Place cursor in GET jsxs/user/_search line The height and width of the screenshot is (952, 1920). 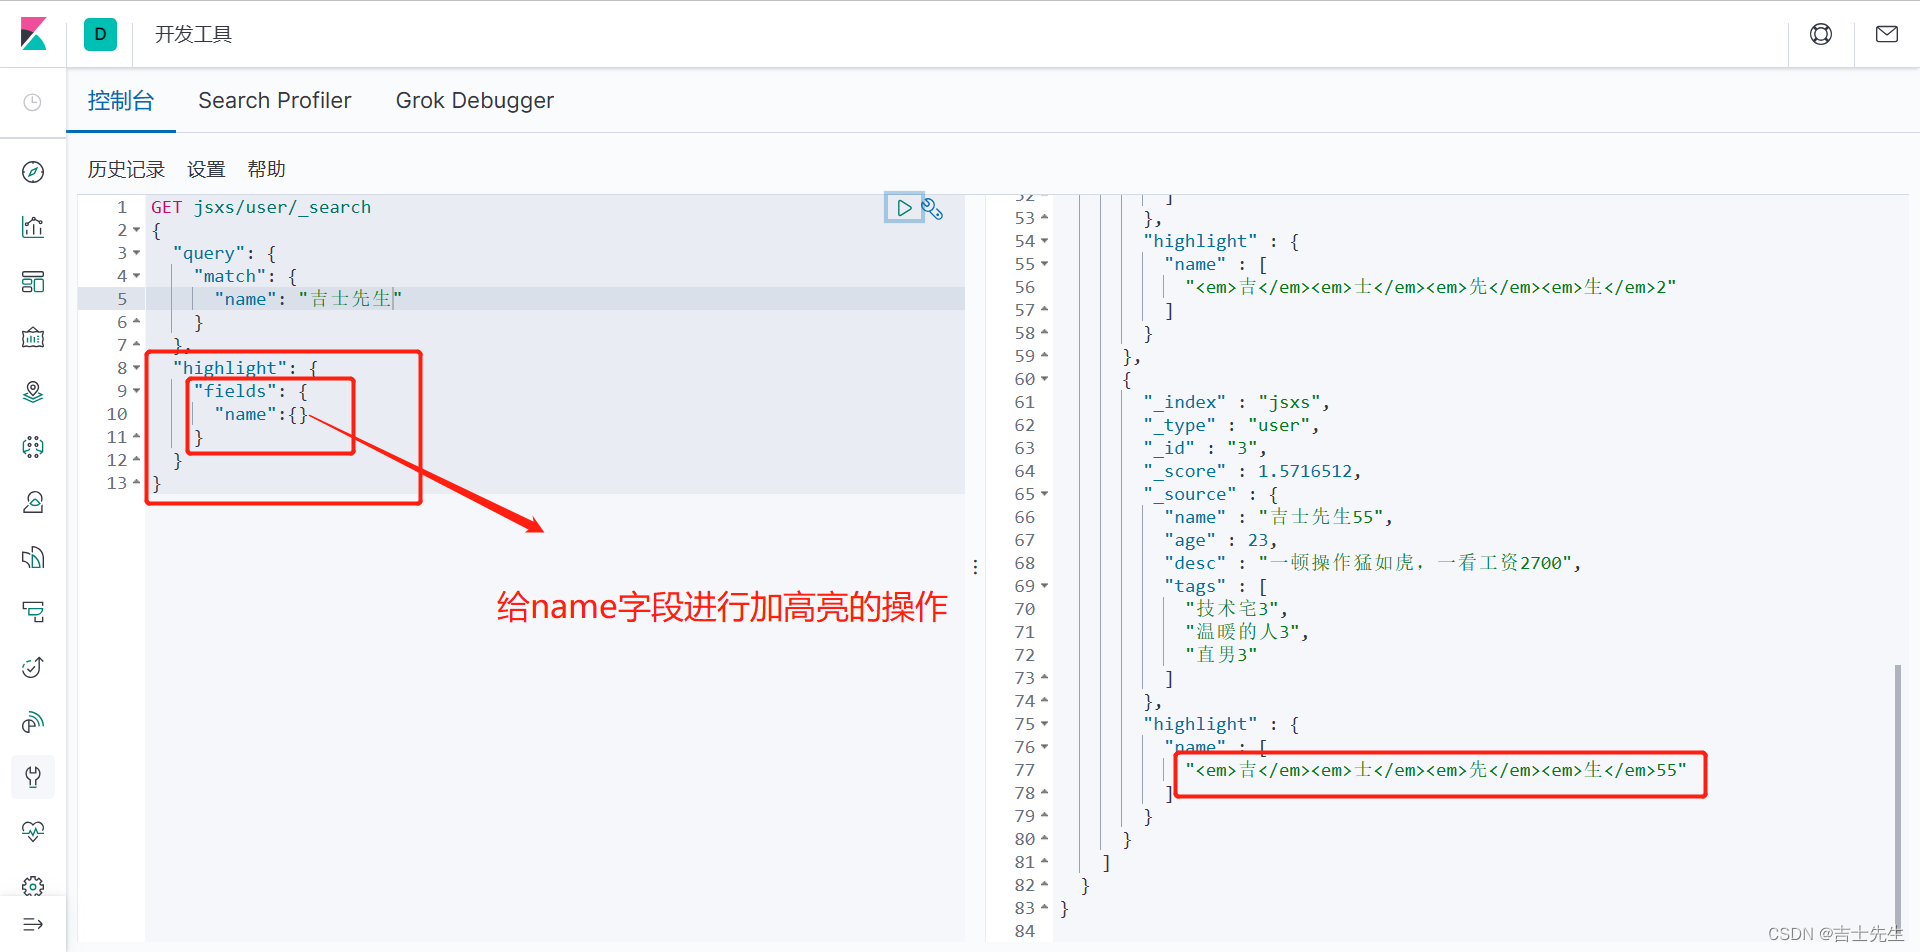coord(261,207)
